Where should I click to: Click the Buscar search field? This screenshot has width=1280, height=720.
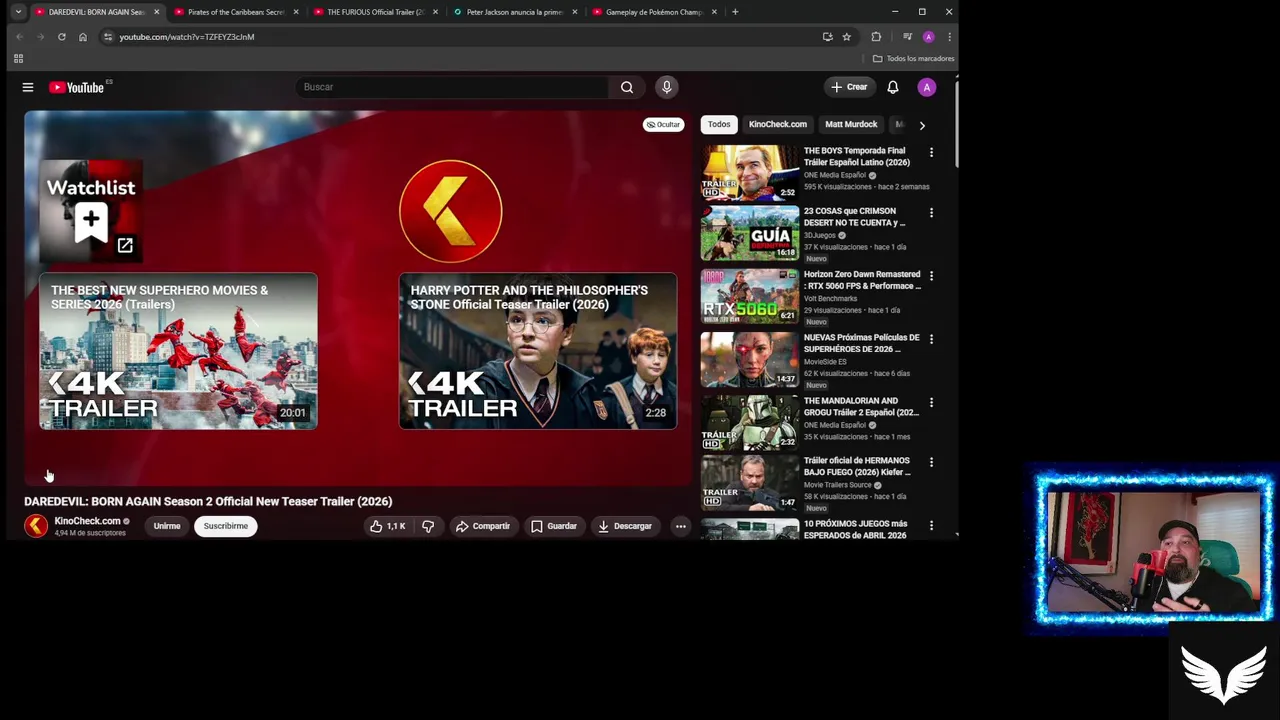pos(452,87)
